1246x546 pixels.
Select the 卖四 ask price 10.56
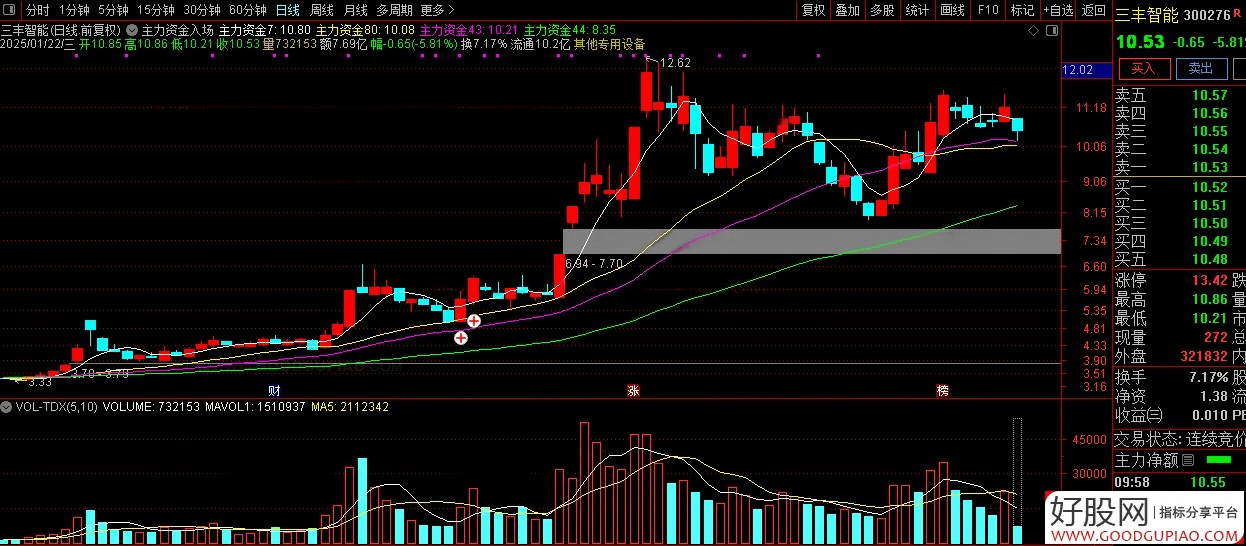coord(1209,113)
